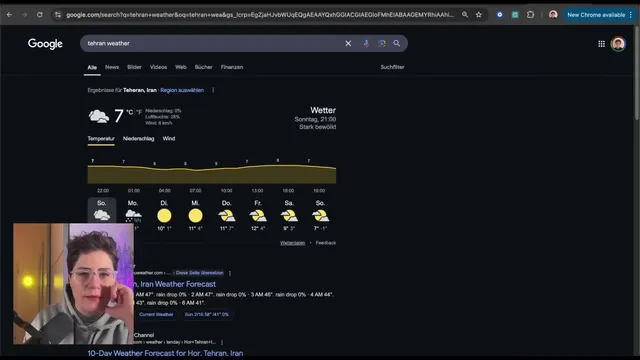Bookmark this page with the star icon
640x360 pixels.
pos(479,15)
